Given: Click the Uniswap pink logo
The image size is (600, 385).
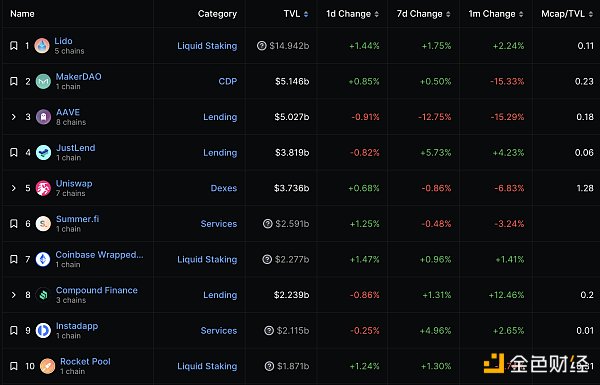Looking at the screenshot, I should coord(43,188).
